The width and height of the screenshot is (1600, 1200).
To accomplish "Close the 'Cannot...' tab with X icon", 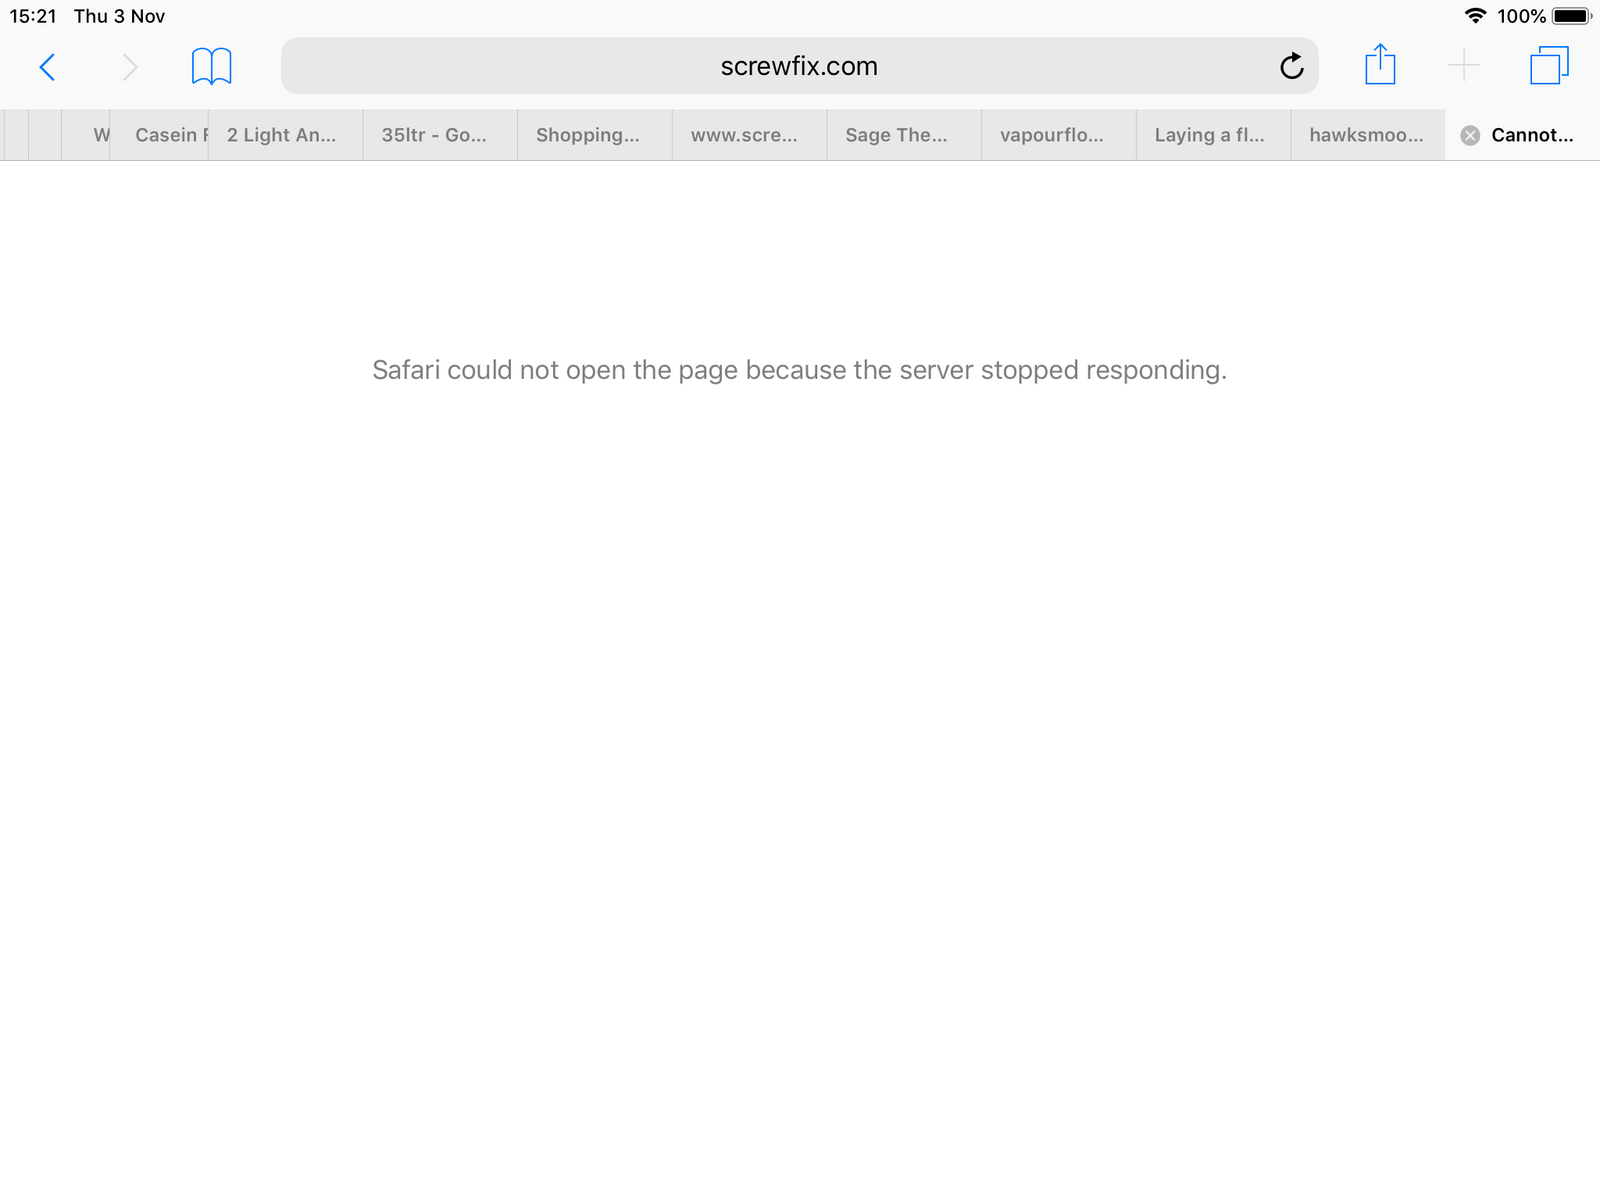I will click(1470, 136).
